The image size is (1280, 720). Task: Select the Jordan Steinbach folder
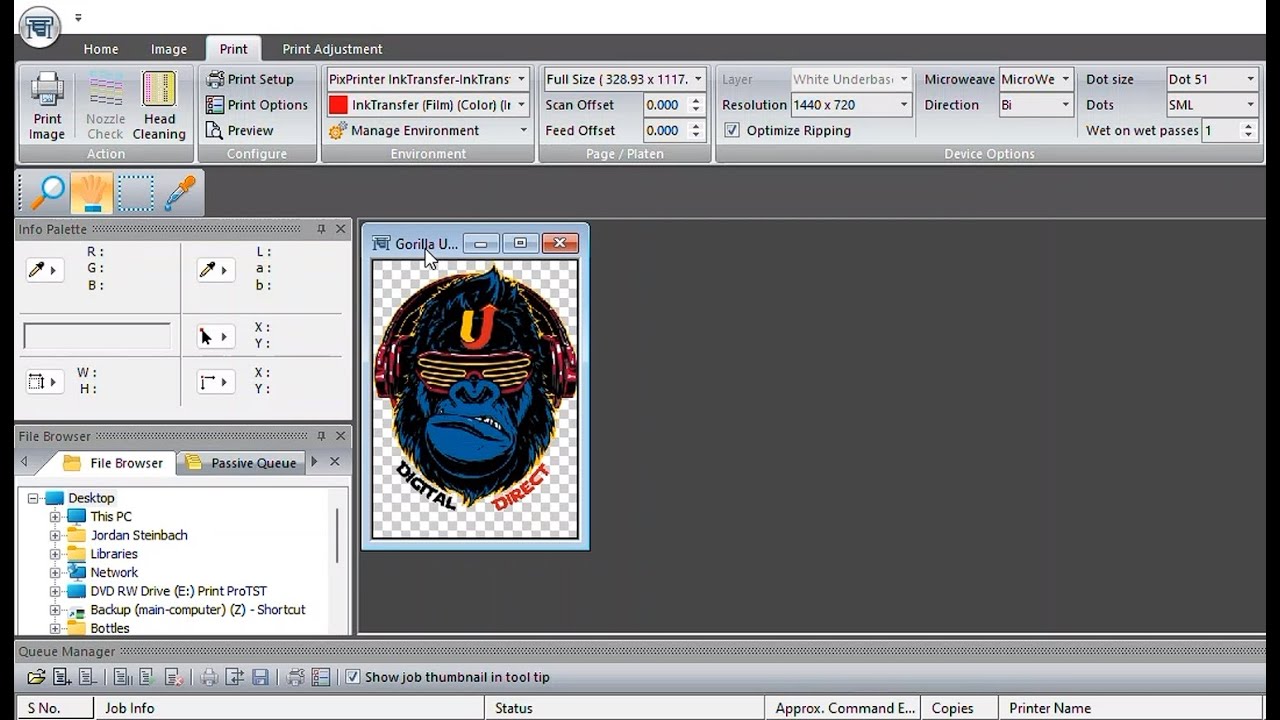139,535
